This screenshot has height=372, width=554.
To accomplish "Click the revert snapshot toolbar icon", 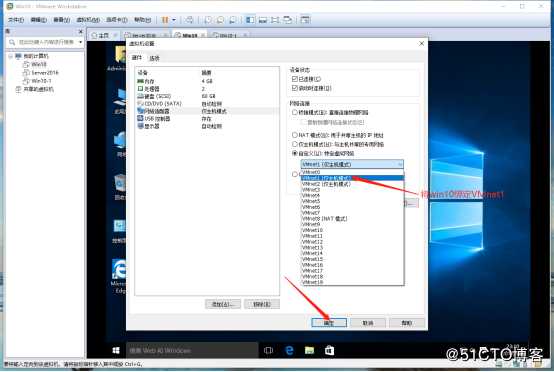I will coord(220,20).
